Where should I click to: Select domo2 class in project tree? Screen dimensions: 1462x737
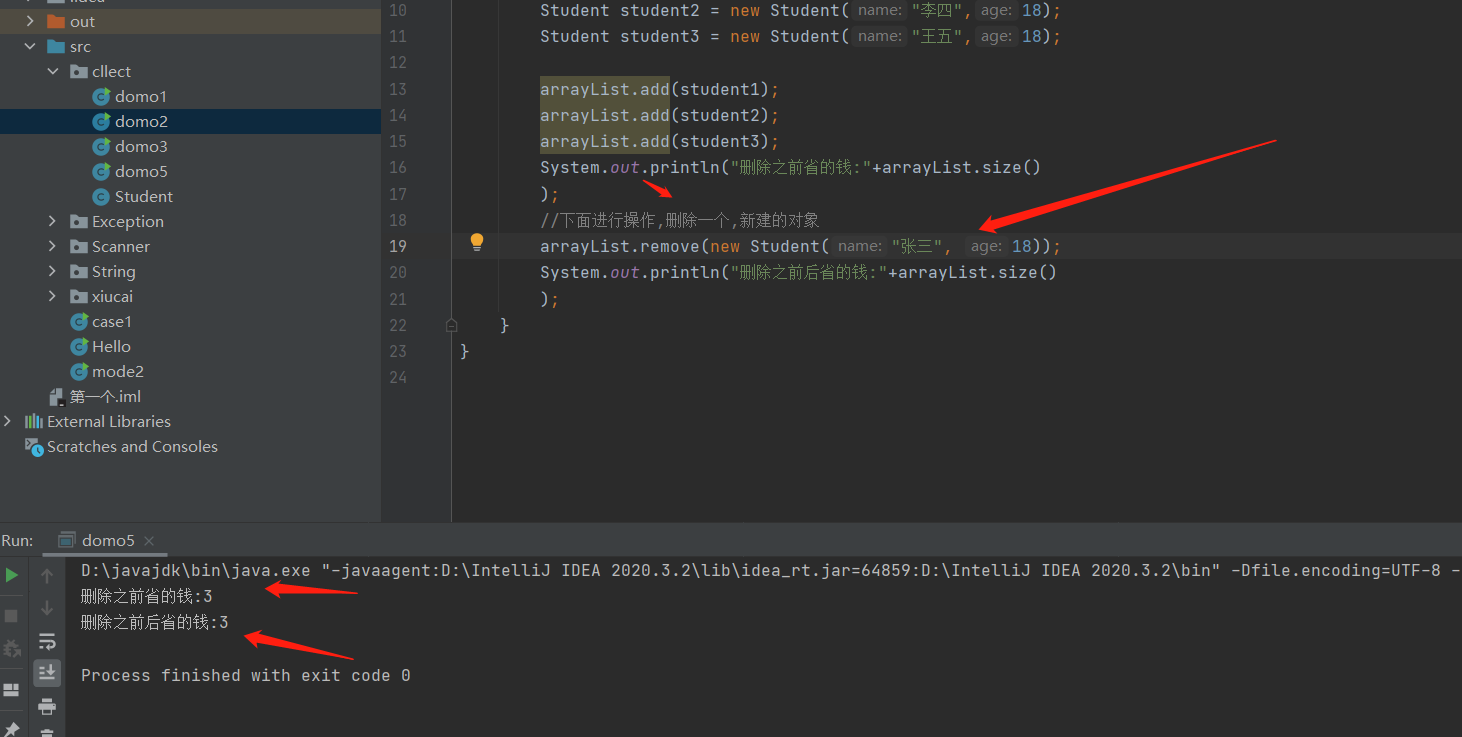pyautogui.click(x=141, y=121)
